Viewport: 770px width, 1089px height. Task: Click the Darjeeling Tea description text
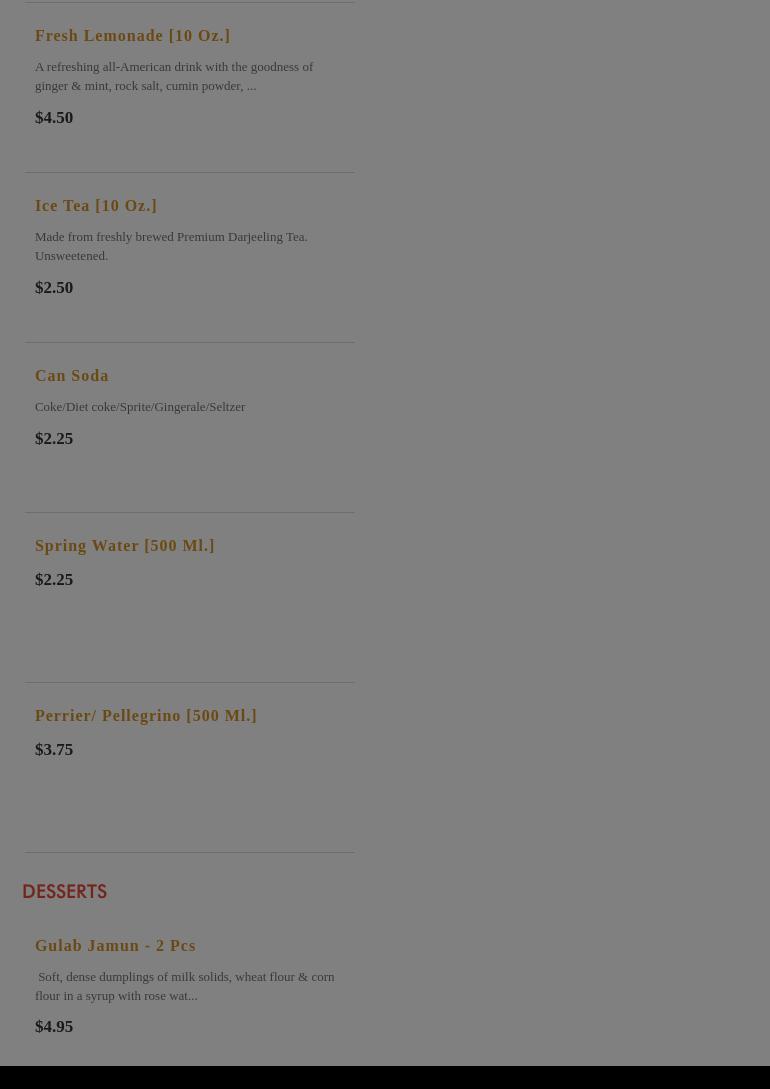coord(171,246)
